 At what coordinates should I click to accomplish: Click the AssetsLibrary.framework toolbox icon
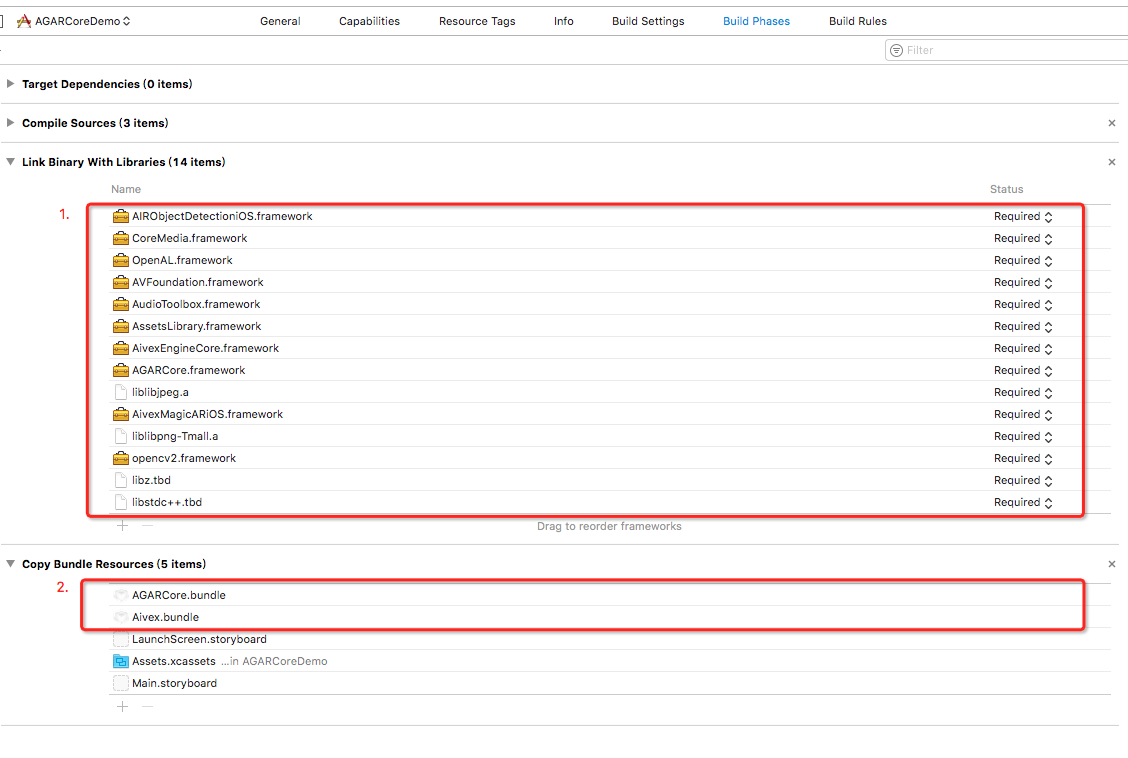[121, 327]
